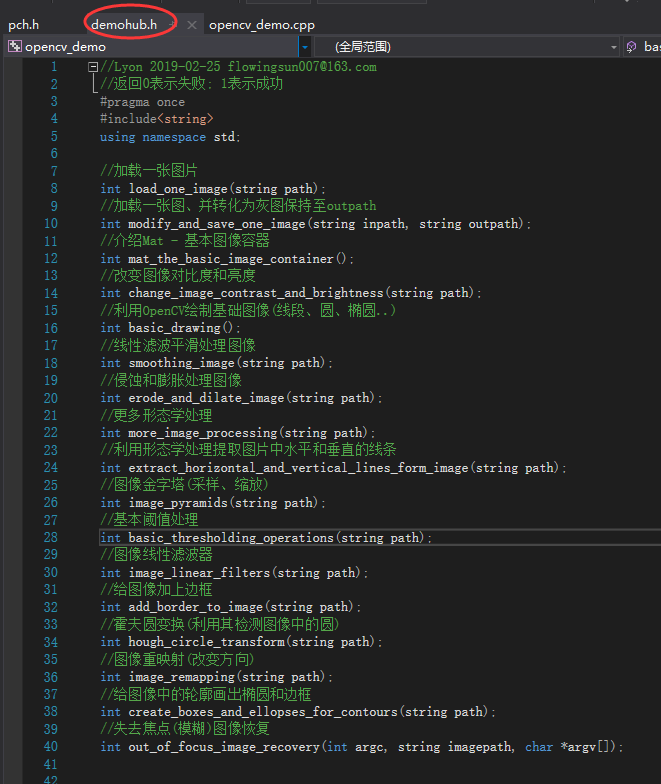
Task: Collapse the comment block at line 1
Action: pyautogui.click(x=93, y=67)
